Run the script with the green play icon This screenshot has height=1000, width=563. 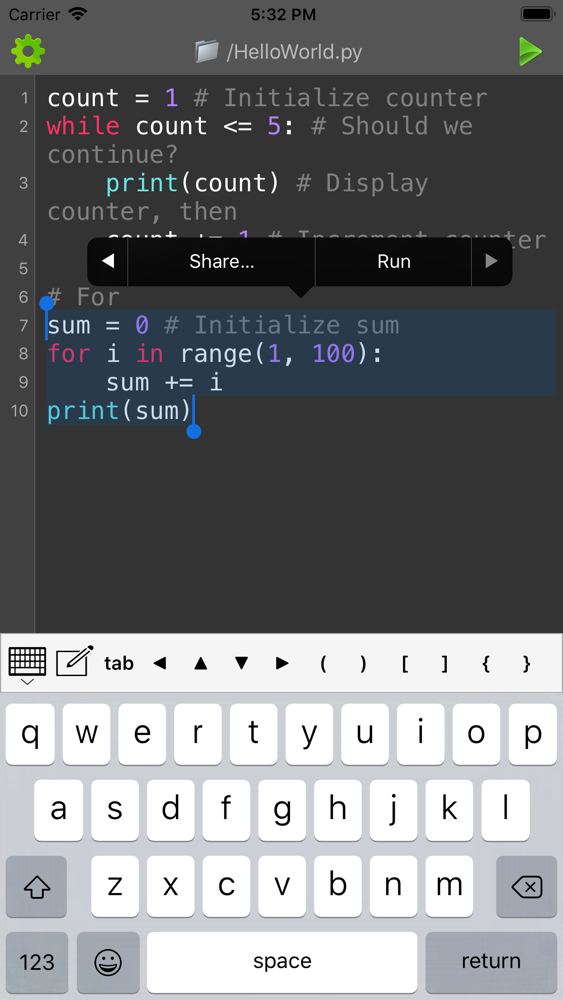[x=530, y=51]
